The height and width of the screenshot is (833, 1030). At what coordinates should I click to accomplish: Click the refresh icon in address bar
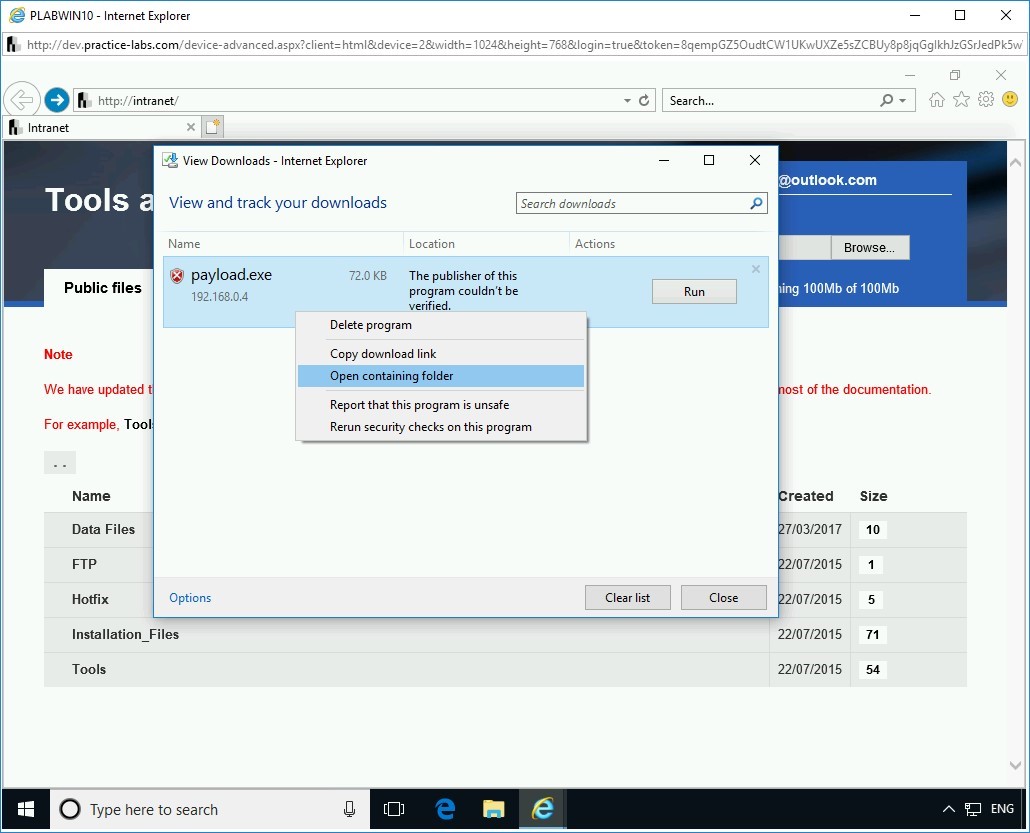[x=644, y=100]
